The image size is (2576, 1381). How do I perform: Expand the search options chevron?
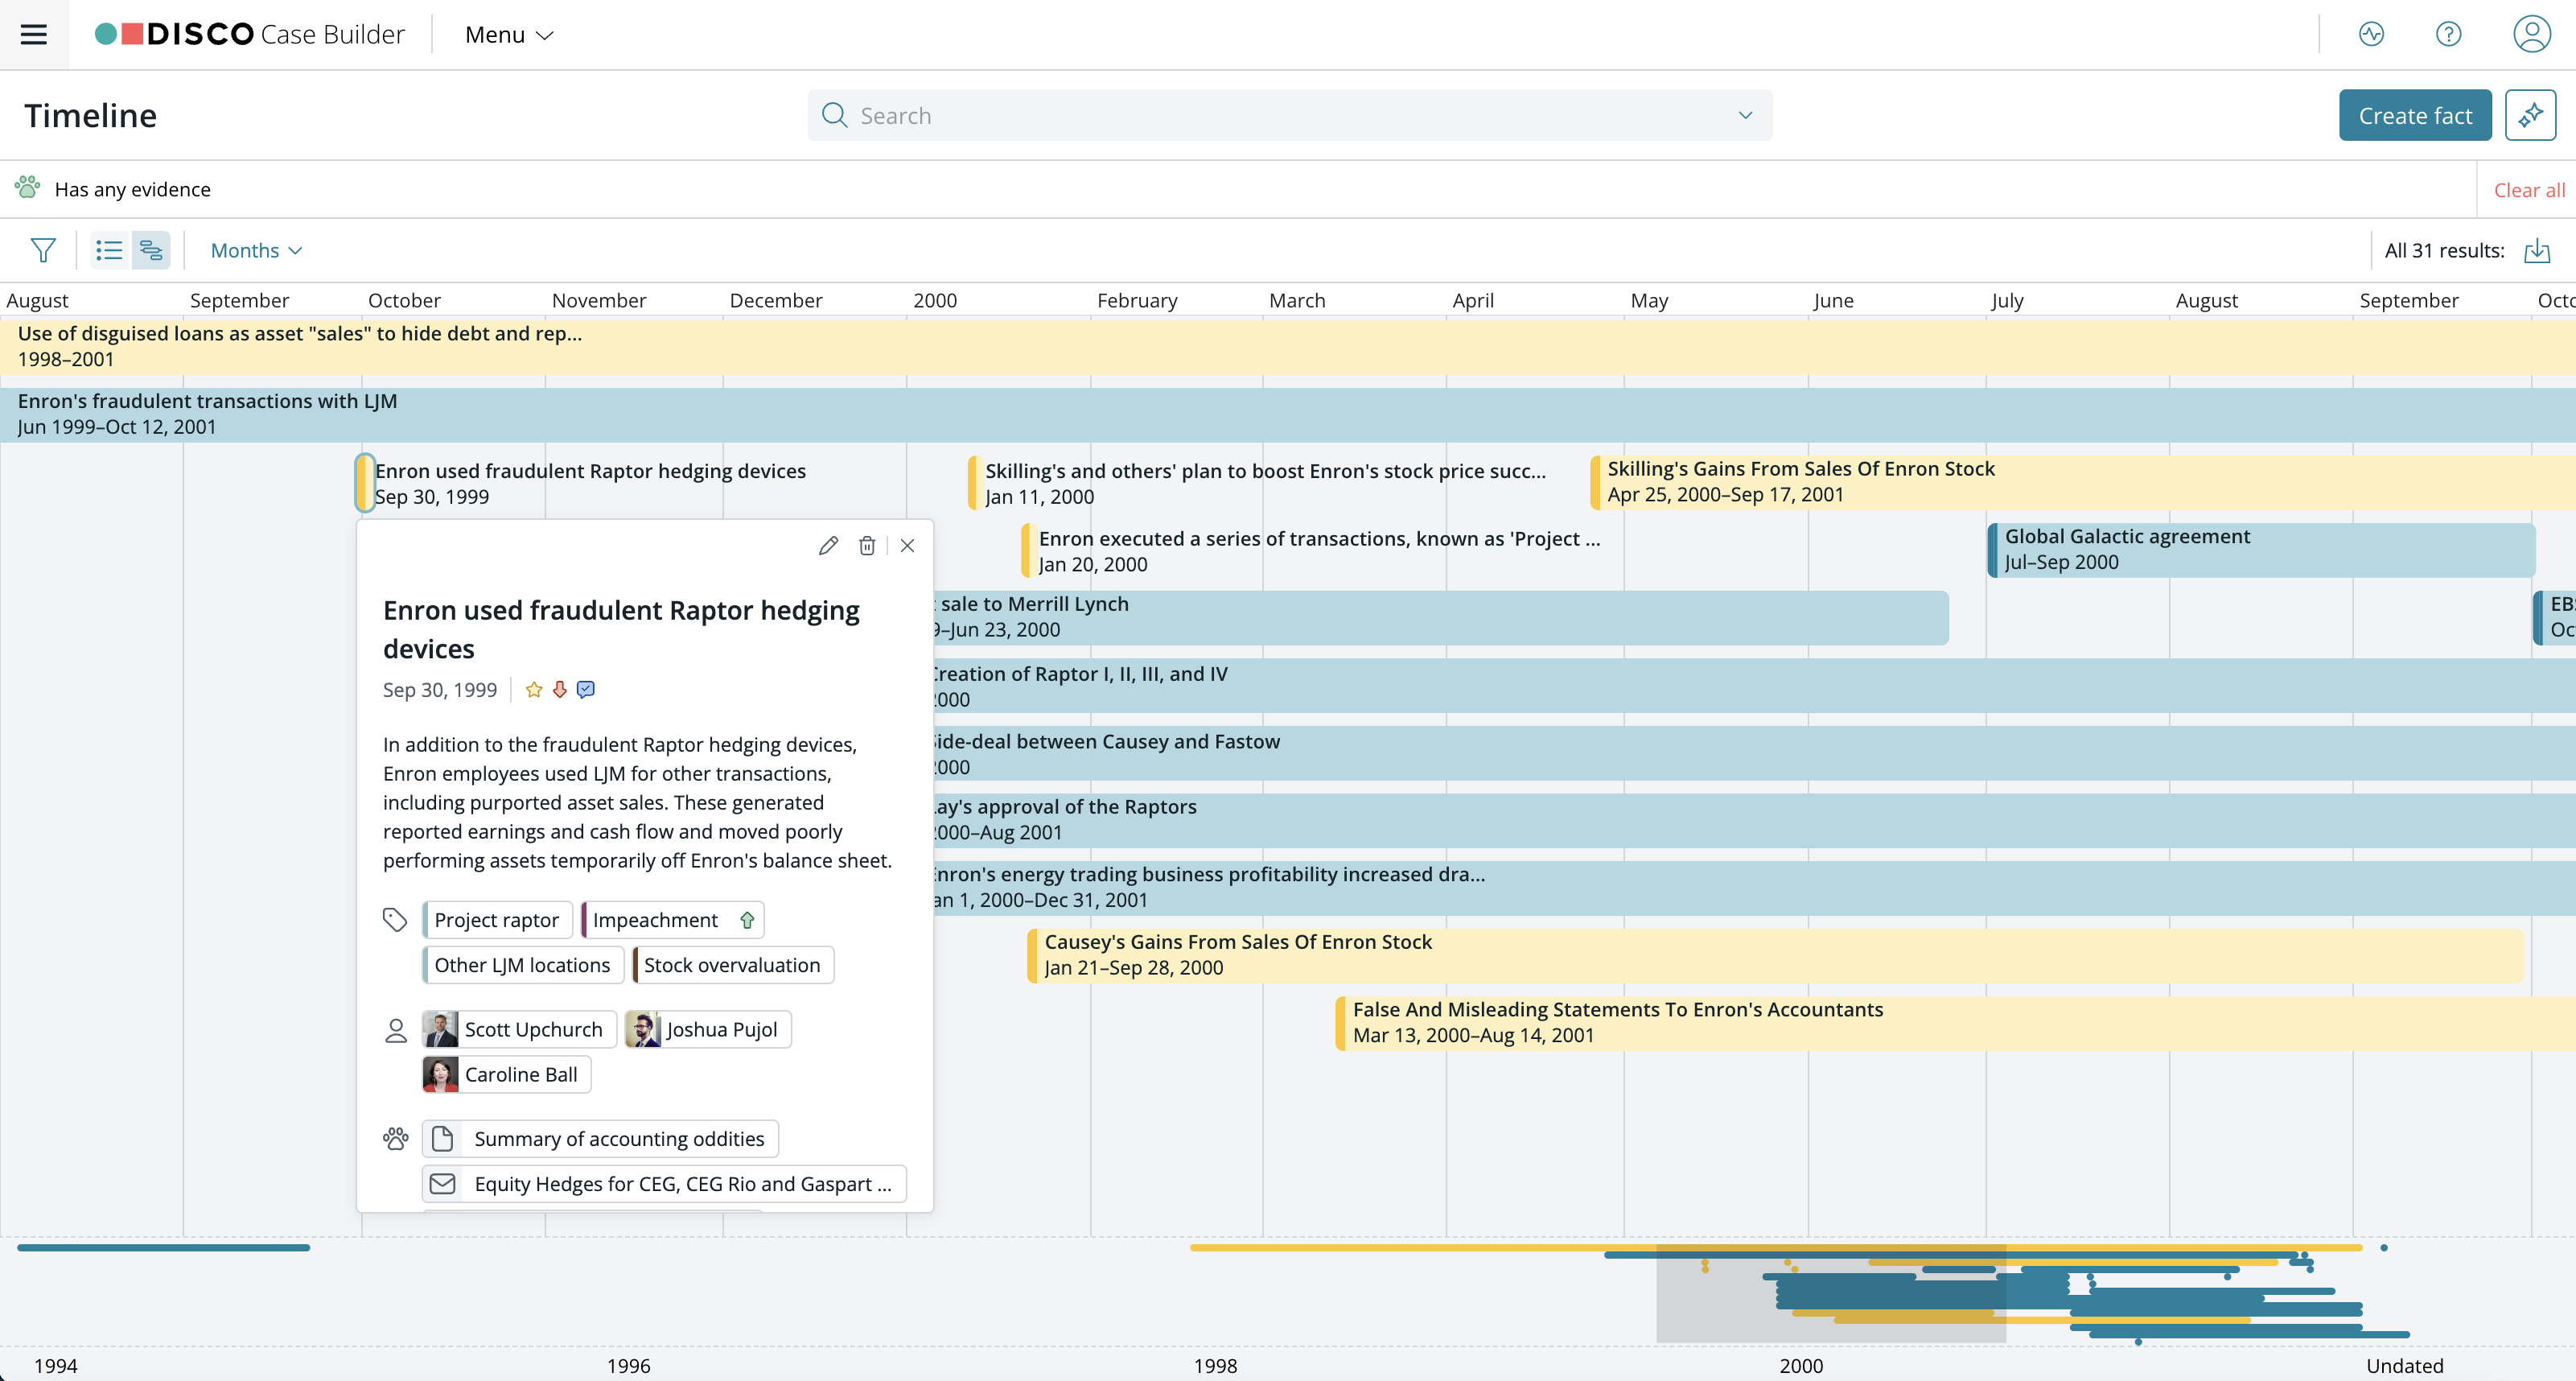[x=1745, y=115]
